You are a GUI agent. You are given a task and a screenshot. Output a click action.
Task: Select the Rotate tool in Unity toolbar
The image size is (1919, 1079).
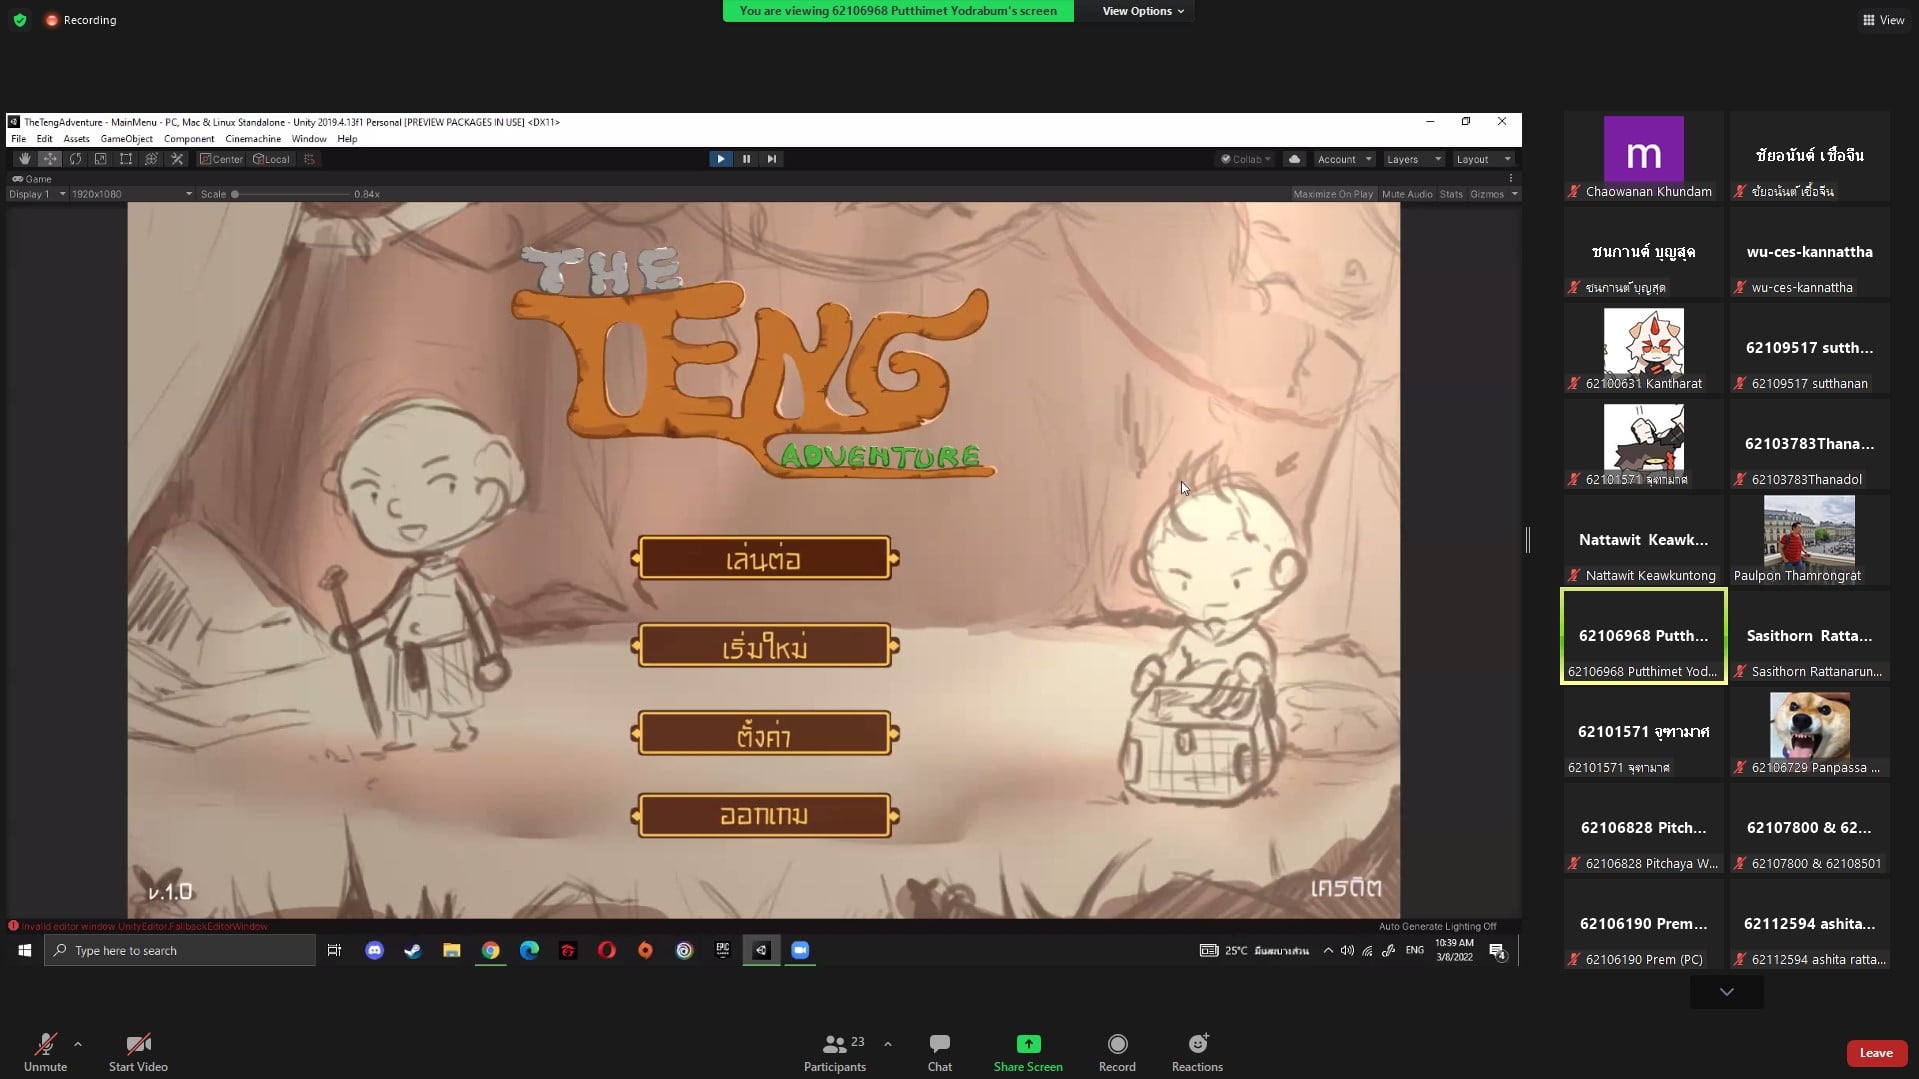click(75, 159)
